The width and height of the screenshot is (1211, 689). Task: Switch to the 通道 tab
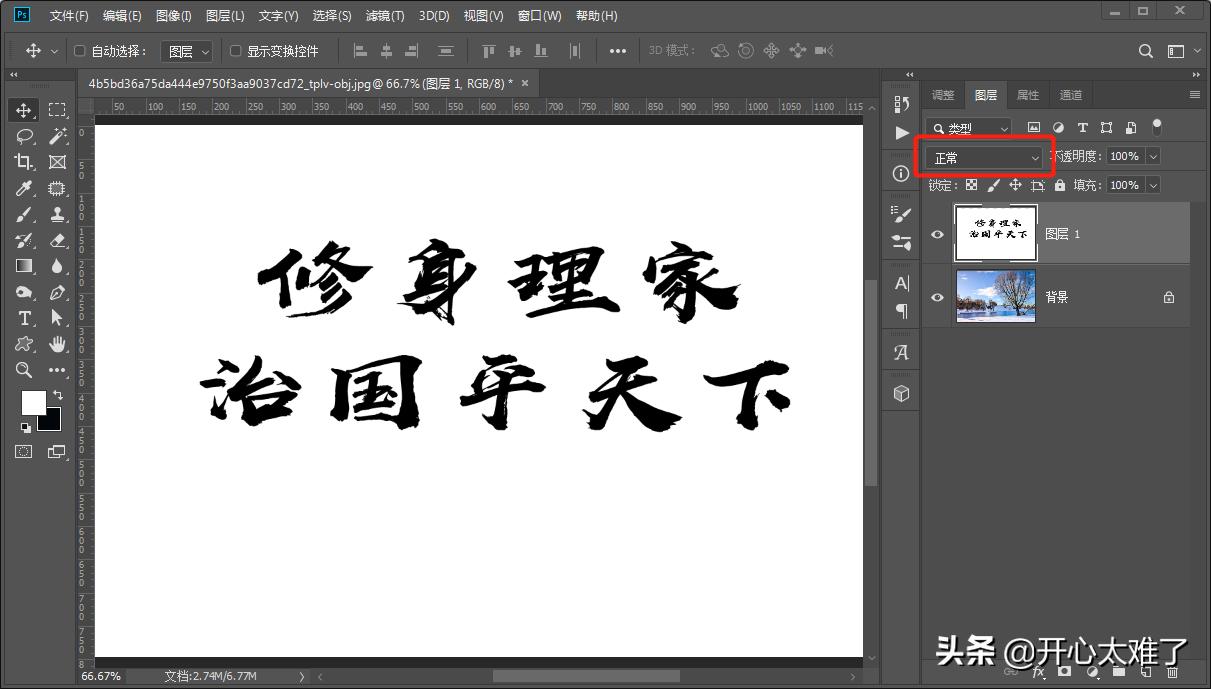pos(1070,94)
